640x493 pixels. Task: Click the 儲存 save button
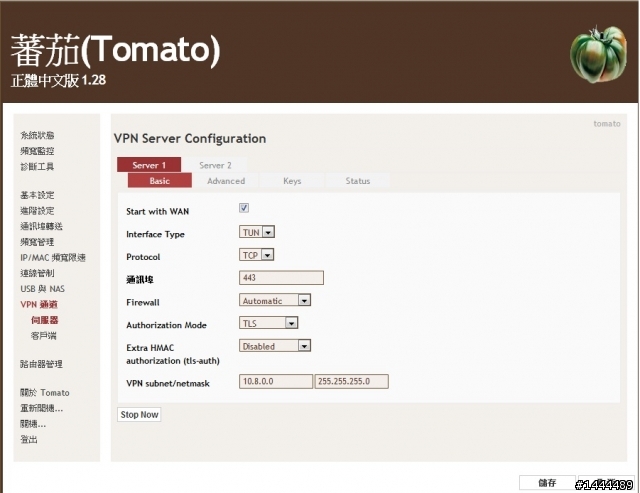547,483
